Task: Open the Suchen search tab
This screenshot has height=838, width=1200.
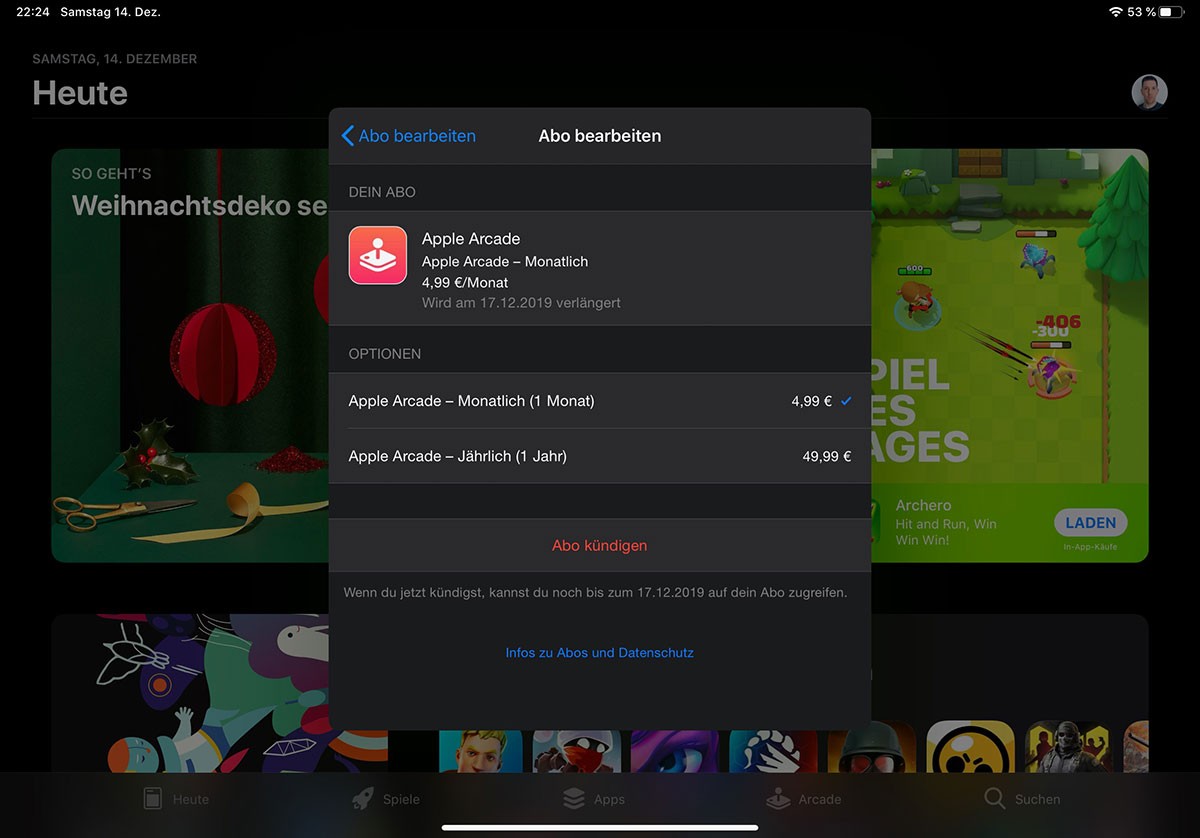Action: (1022, 799)
